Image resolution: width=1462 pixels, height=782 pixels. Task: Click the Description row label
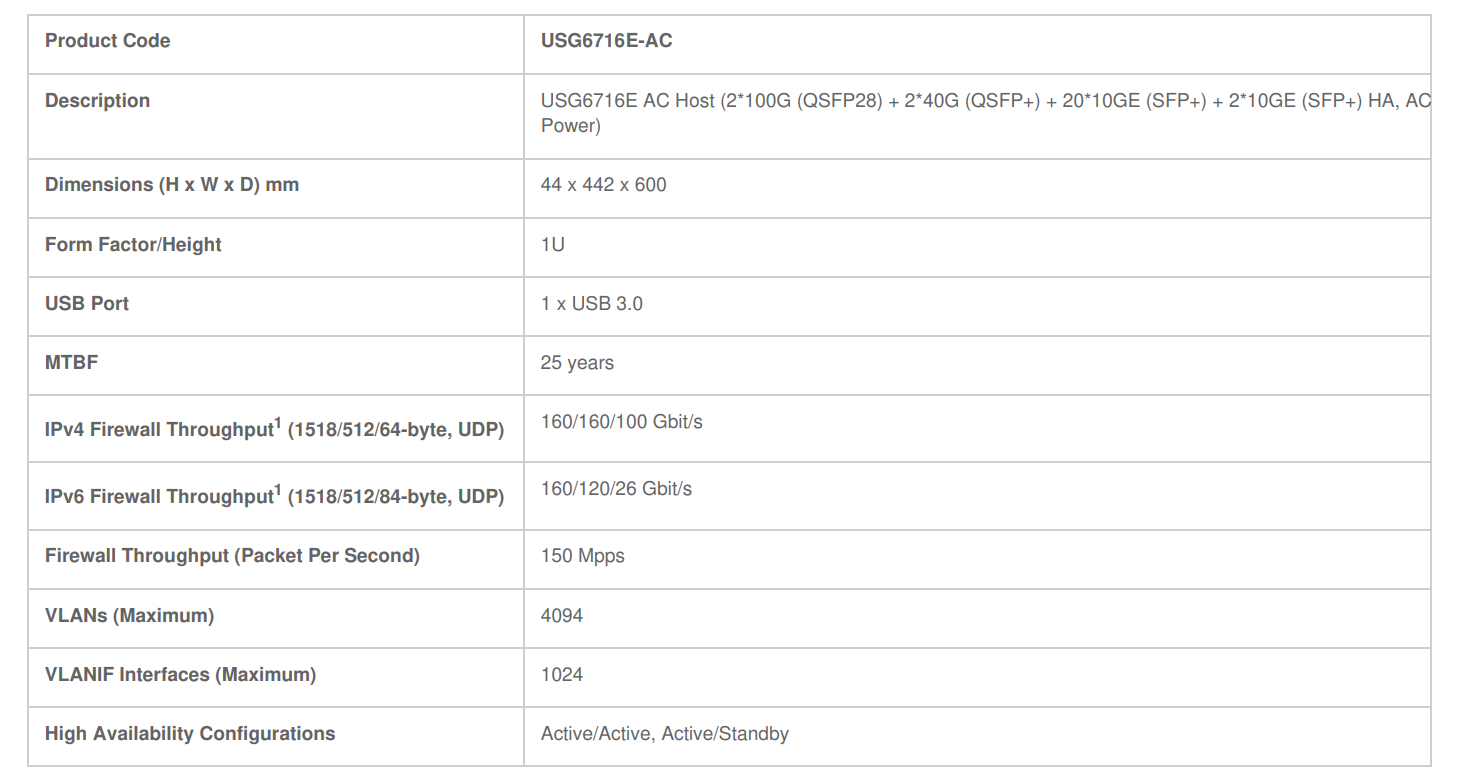coord(98,101)
